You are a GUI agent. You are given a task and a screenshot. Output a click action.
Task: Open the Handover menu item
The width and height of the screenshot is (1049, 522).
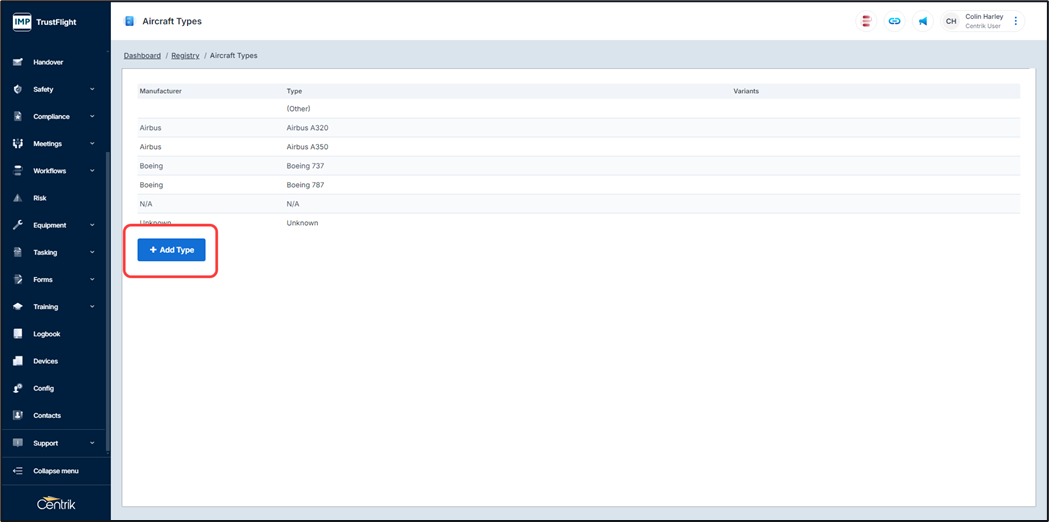tap(48, 62)
